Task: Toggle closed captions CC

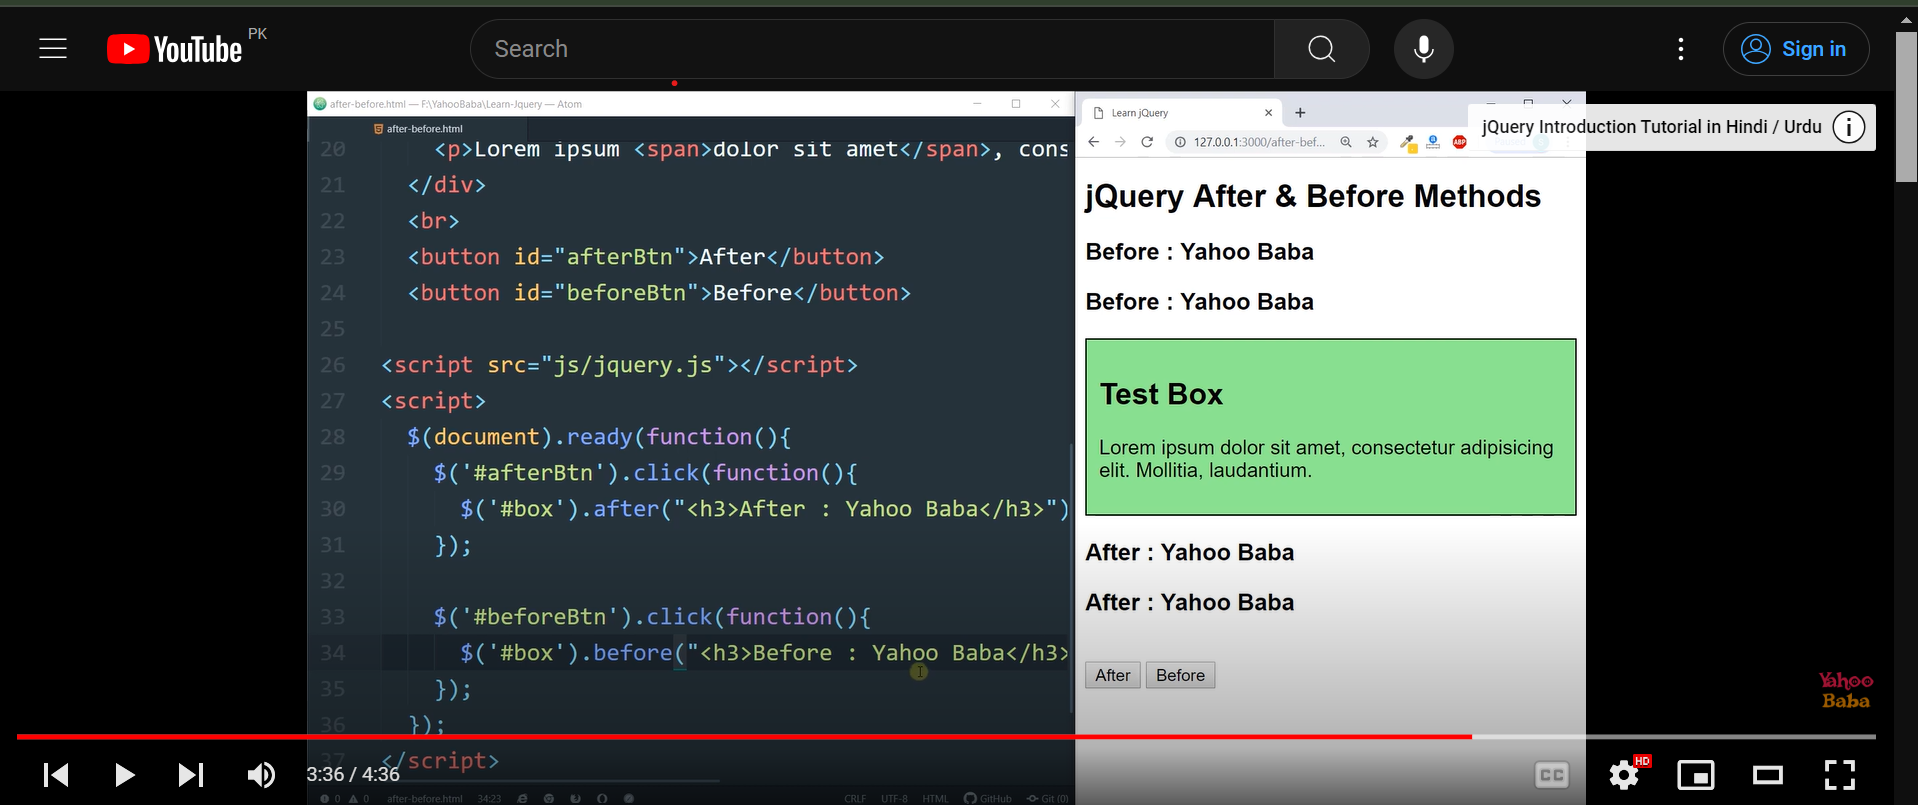Action: (1551, 775)
